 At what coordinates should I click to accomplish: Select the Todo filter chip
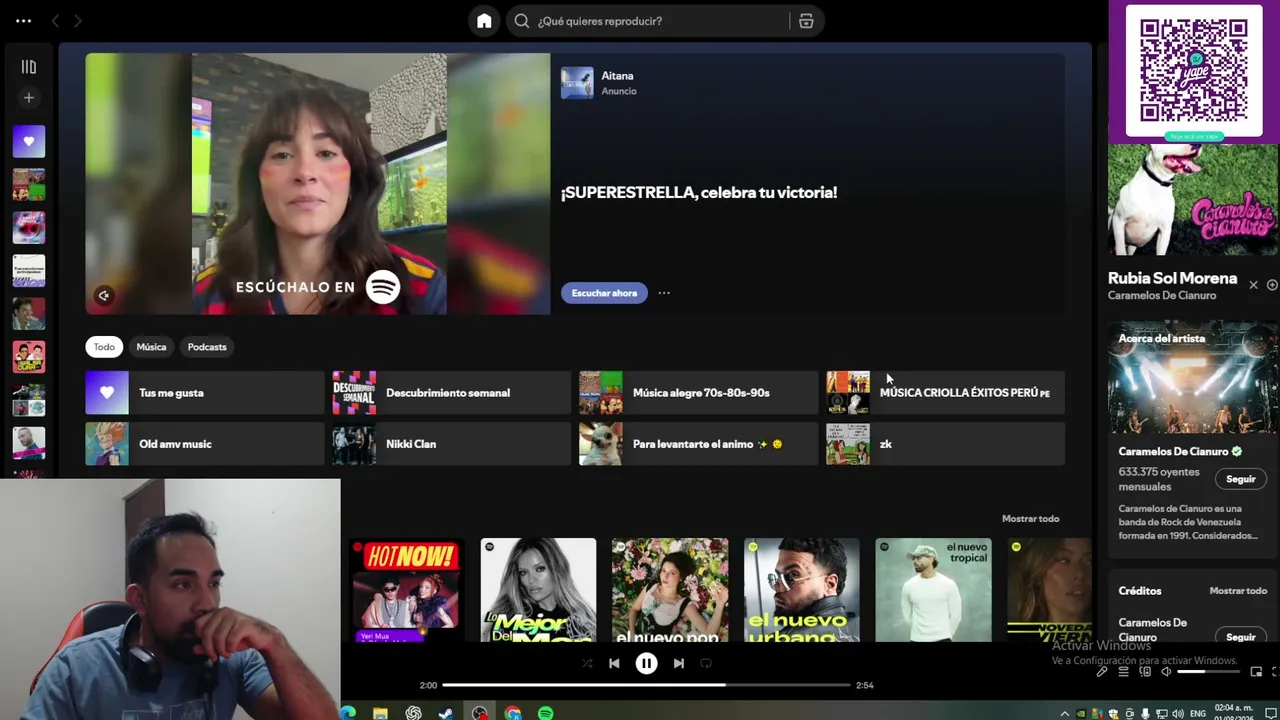pos(104,347)
